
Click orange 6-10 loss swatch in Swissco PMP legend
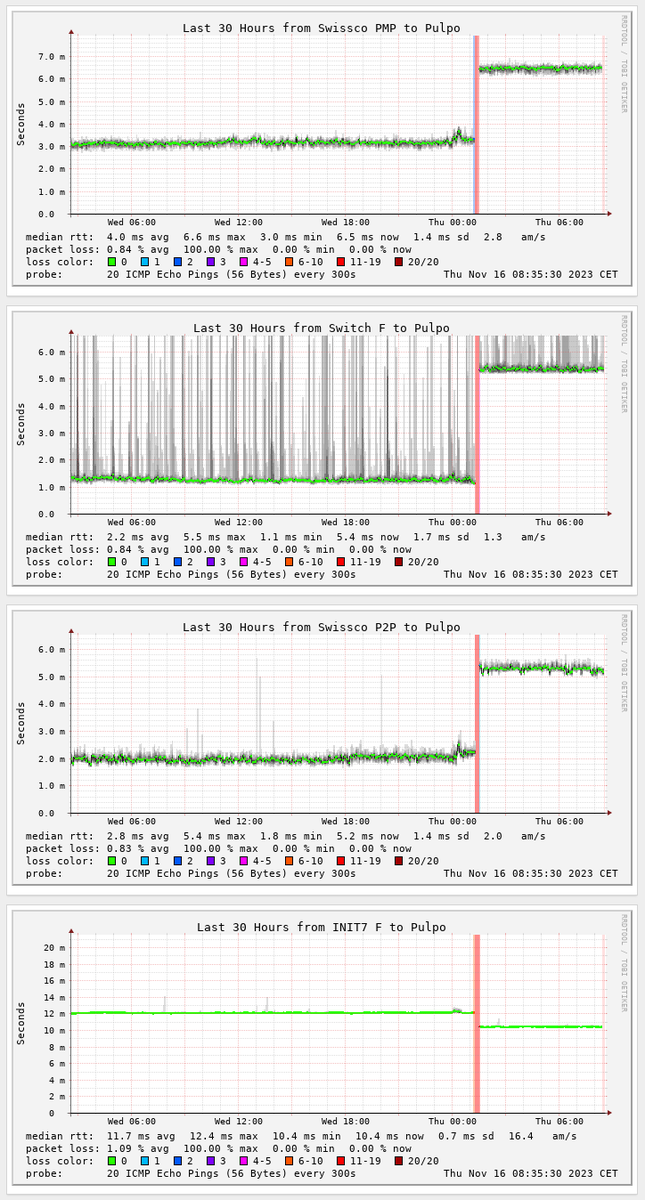click(289, 262)
